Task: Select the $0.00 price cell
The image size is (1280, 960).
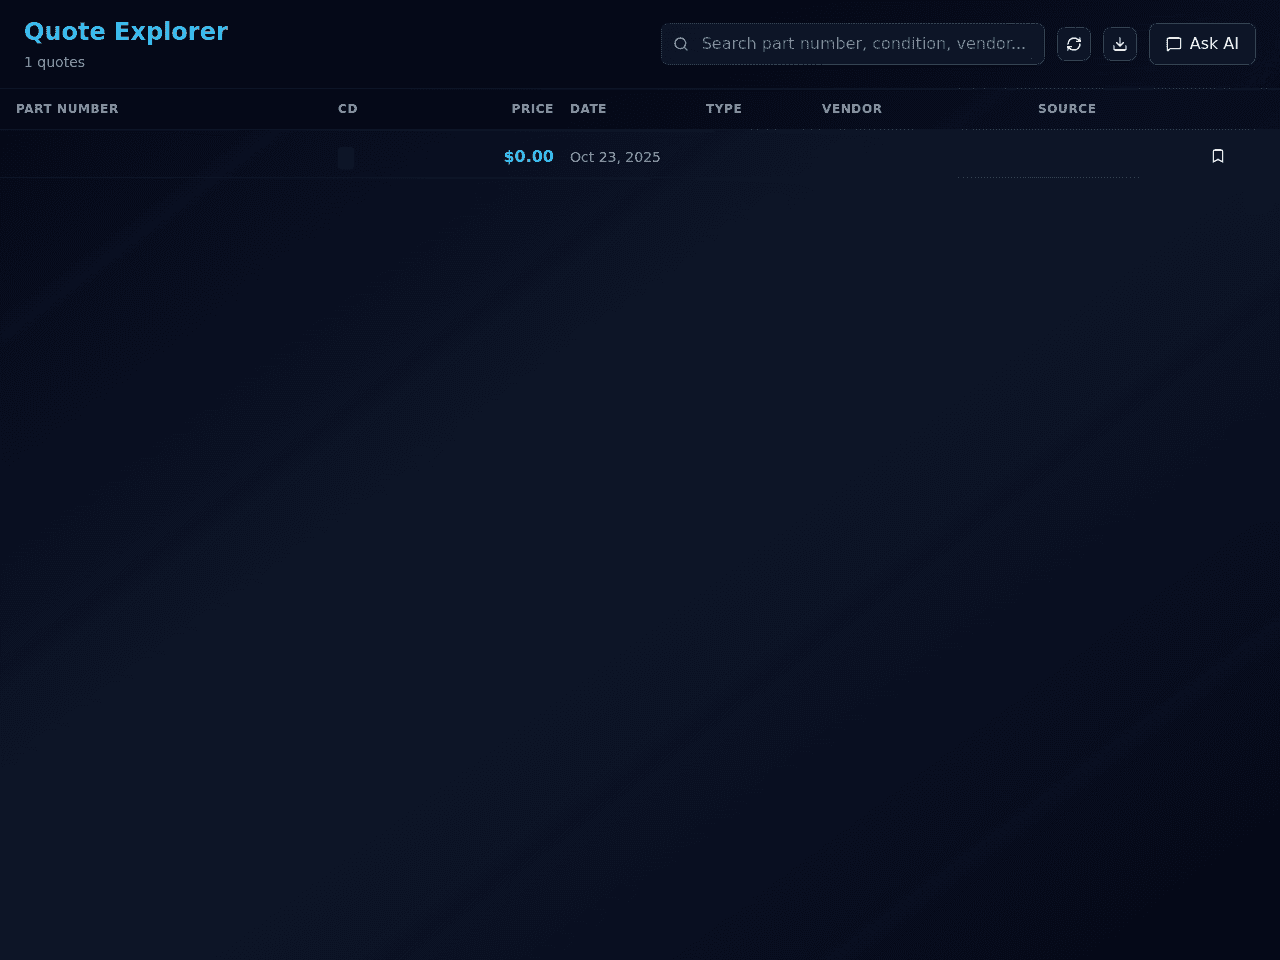Action: (x=528, y=156)
